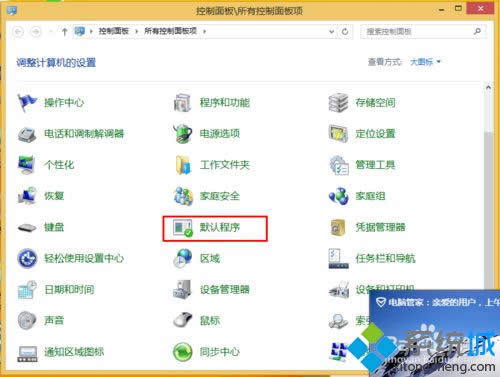Click the 默认程序 link text
This screenshot has width=500, height=377.
tap(220, 227)
